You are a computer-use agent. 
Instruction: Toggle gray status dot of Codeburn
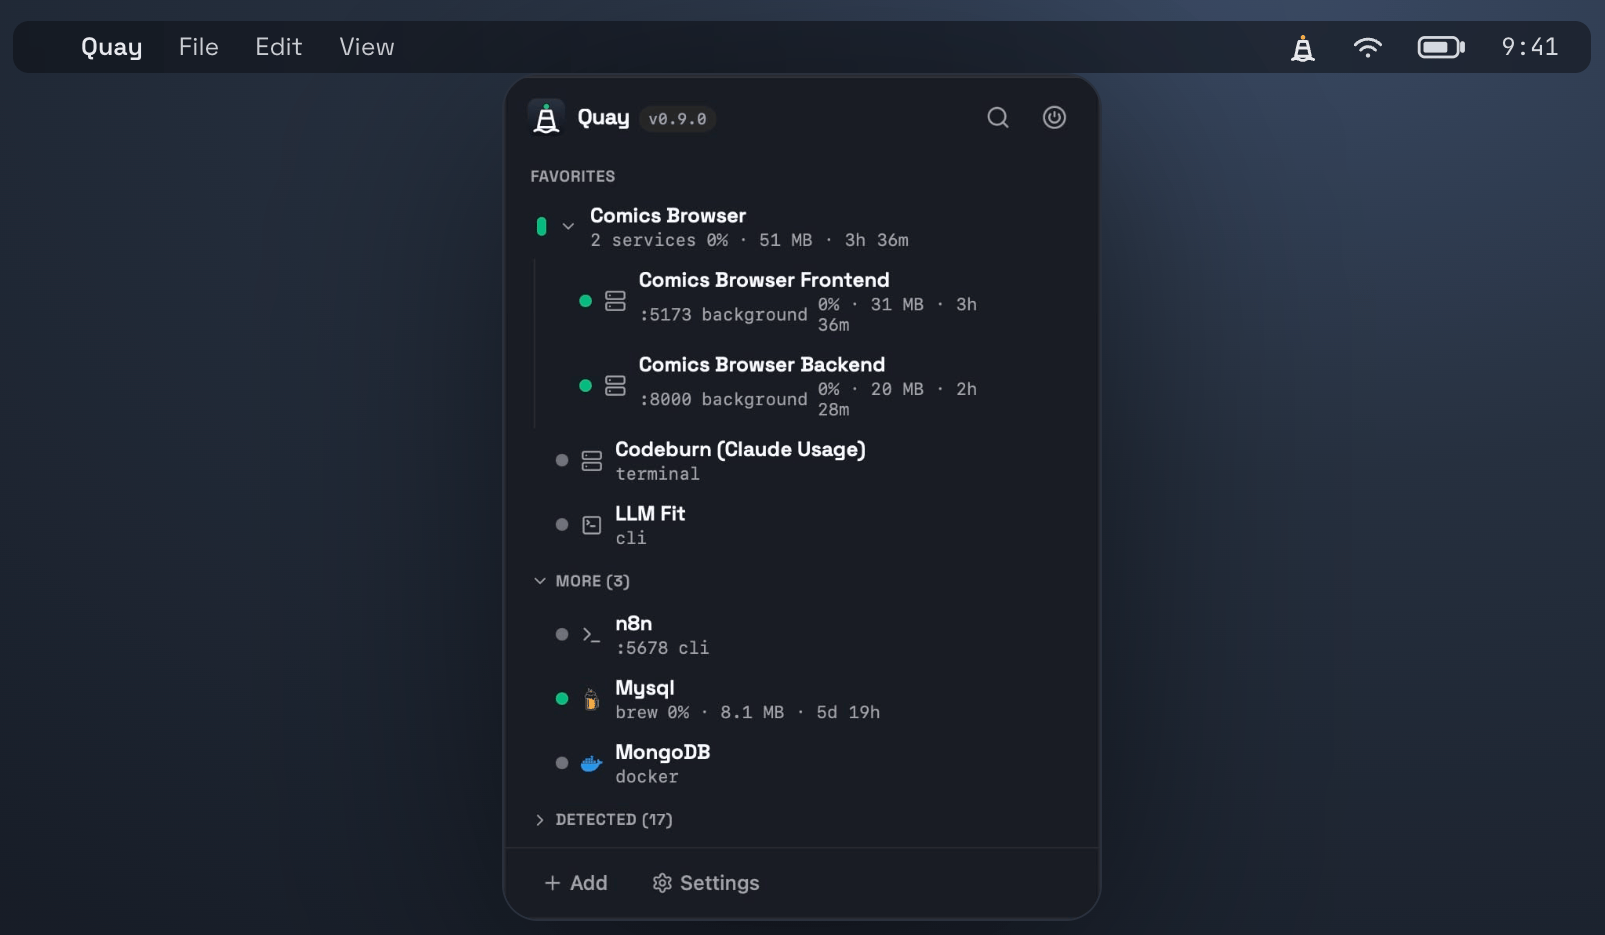(x=561, y=460)
